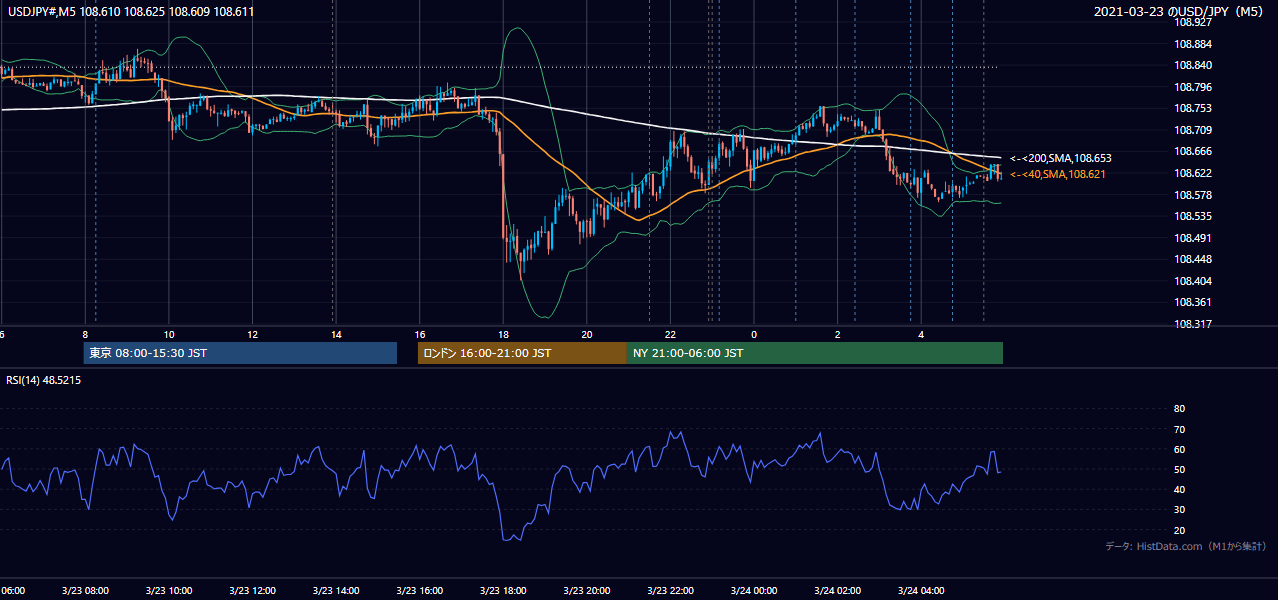The width and height of the screenshot is (1278, 600).
Task: Click the 3/23 20:00 time axis label
Action: 587,591
